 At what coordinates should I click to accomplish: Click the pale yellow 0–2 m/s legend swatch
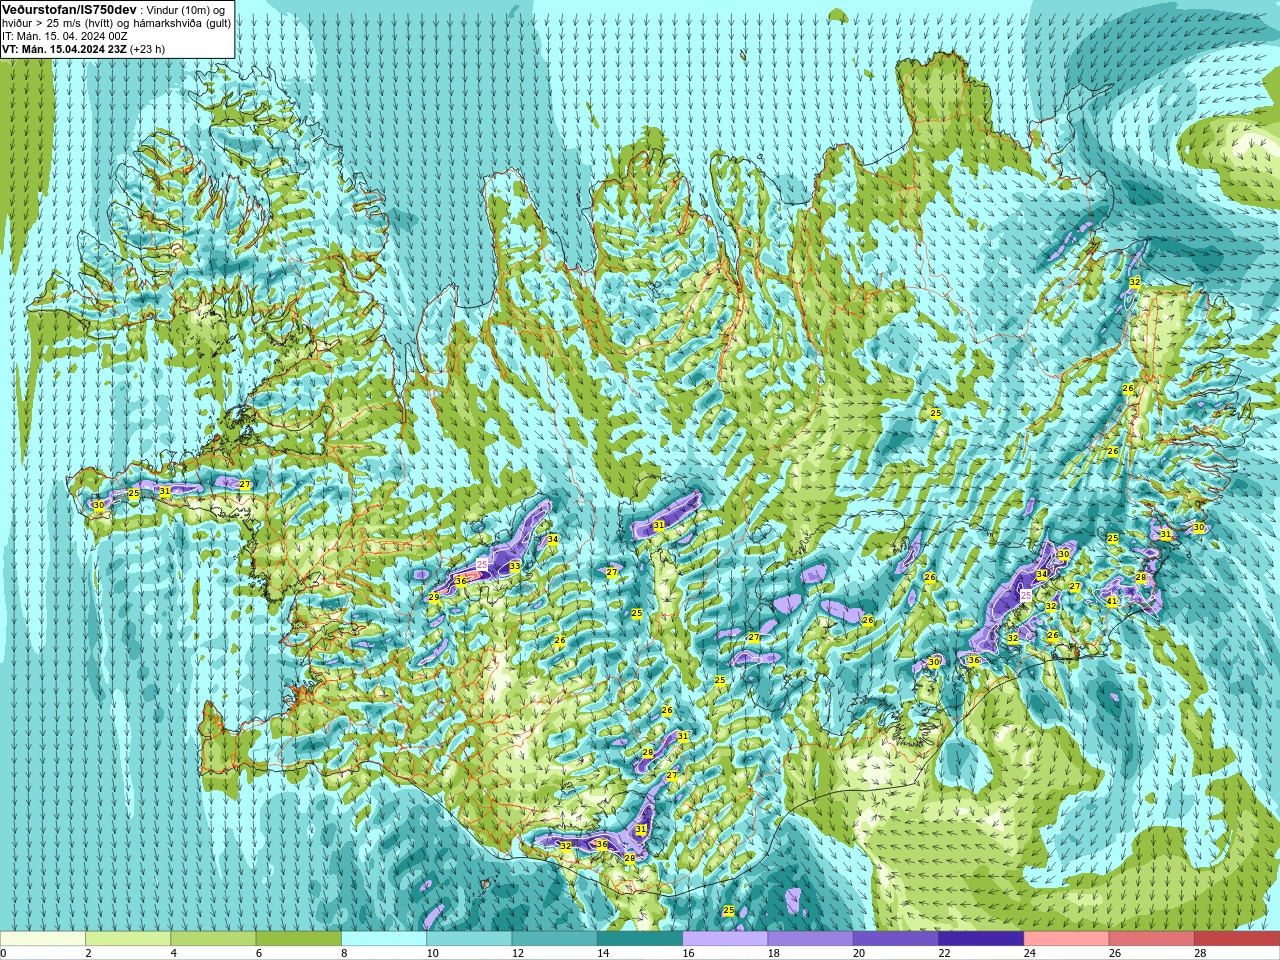pos(43,939)
